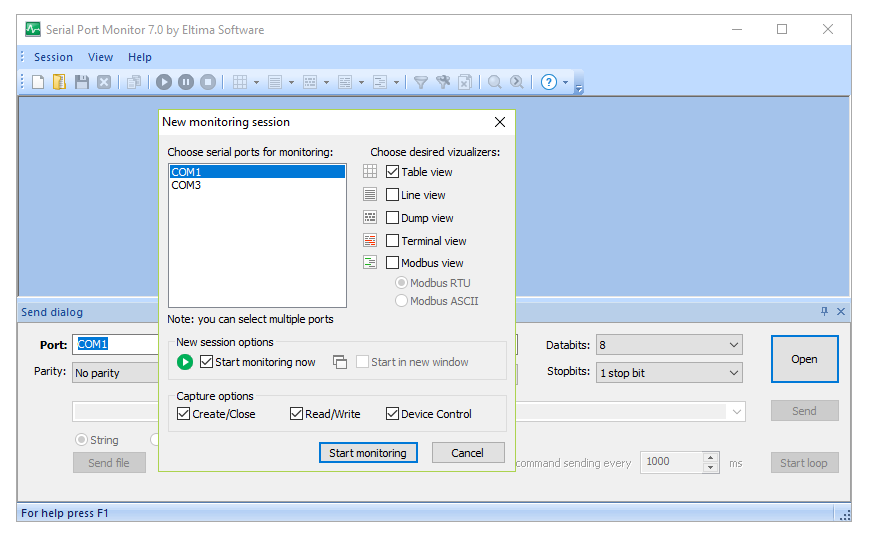Screen dimensions: 872x536
Task: Expand the Terminal view toolbar dropdown arrow
Action: (361, 82)
